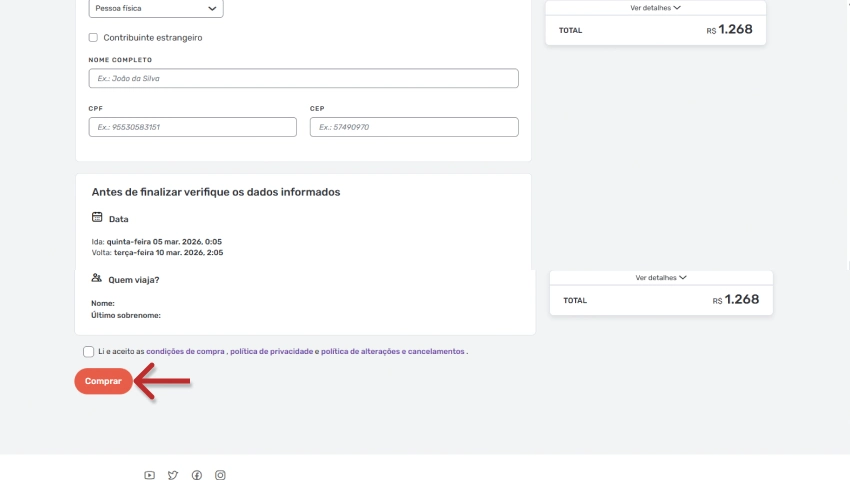Open the política de privacidade link
850x480 pixels.
click(271, 352)
